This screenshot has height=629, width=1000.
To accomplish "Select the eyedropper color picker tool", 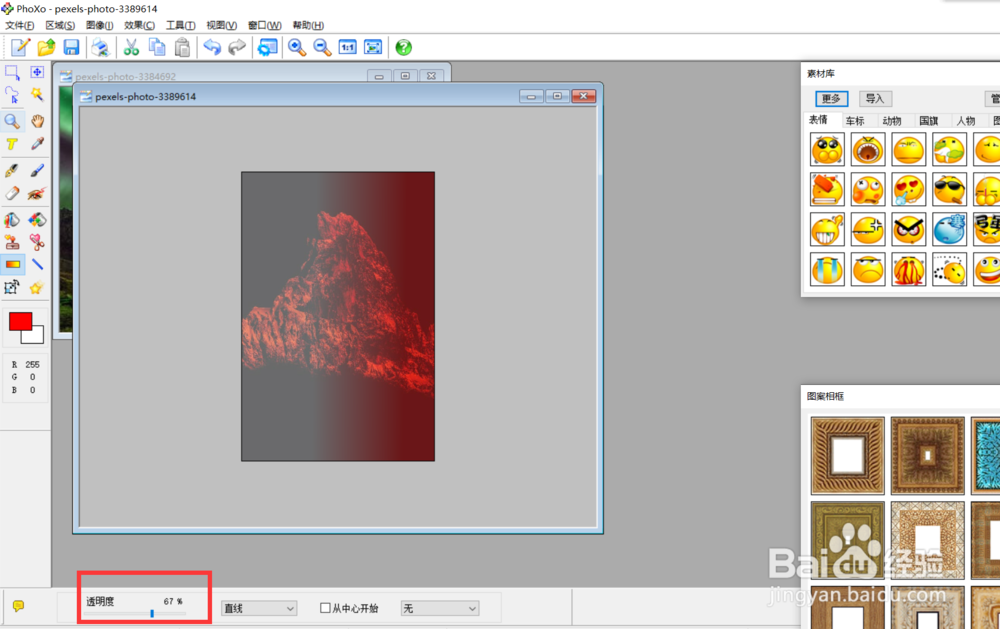I will [37, 144].
